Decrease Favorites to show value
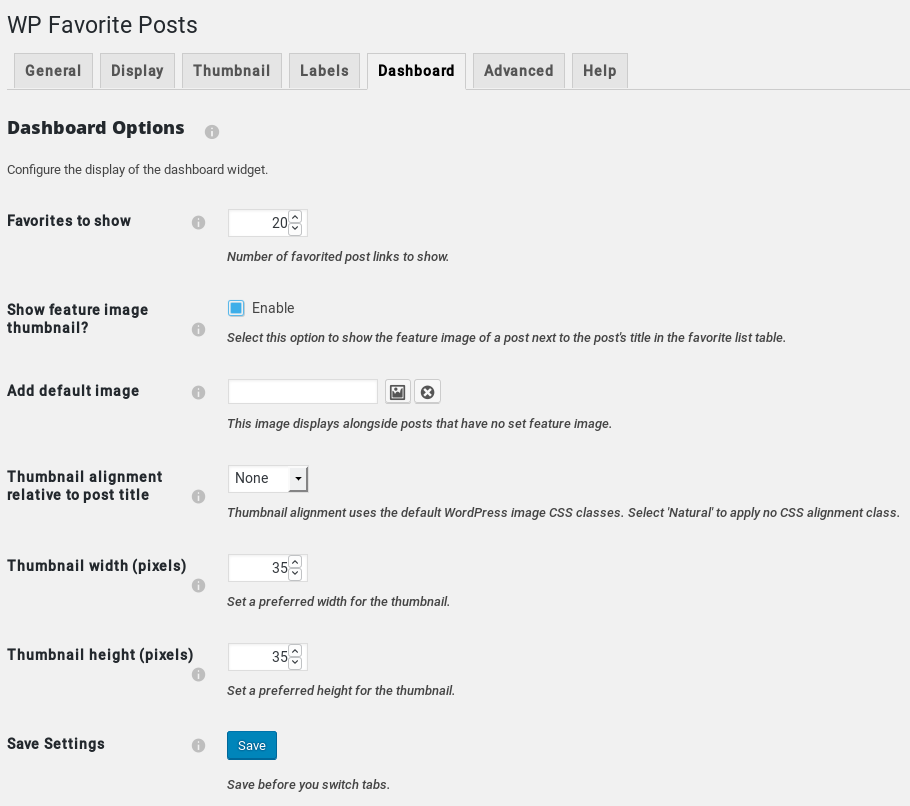 [295, 228]
